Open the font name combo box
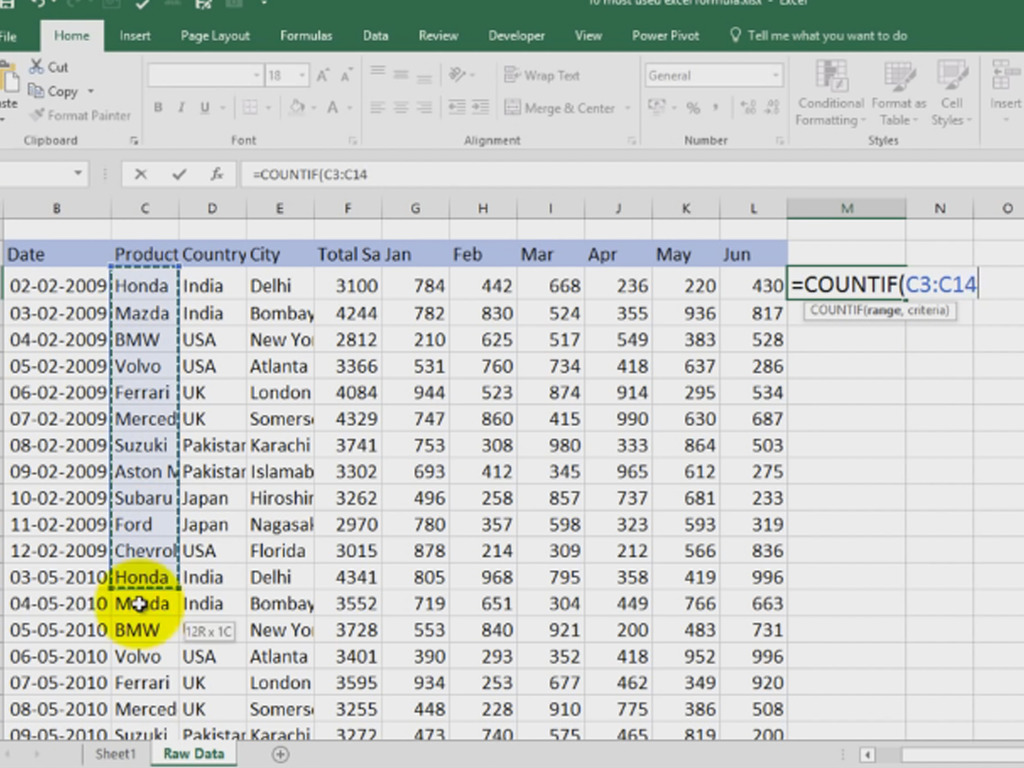This screenshot has width=1024, height=768. 205,76
